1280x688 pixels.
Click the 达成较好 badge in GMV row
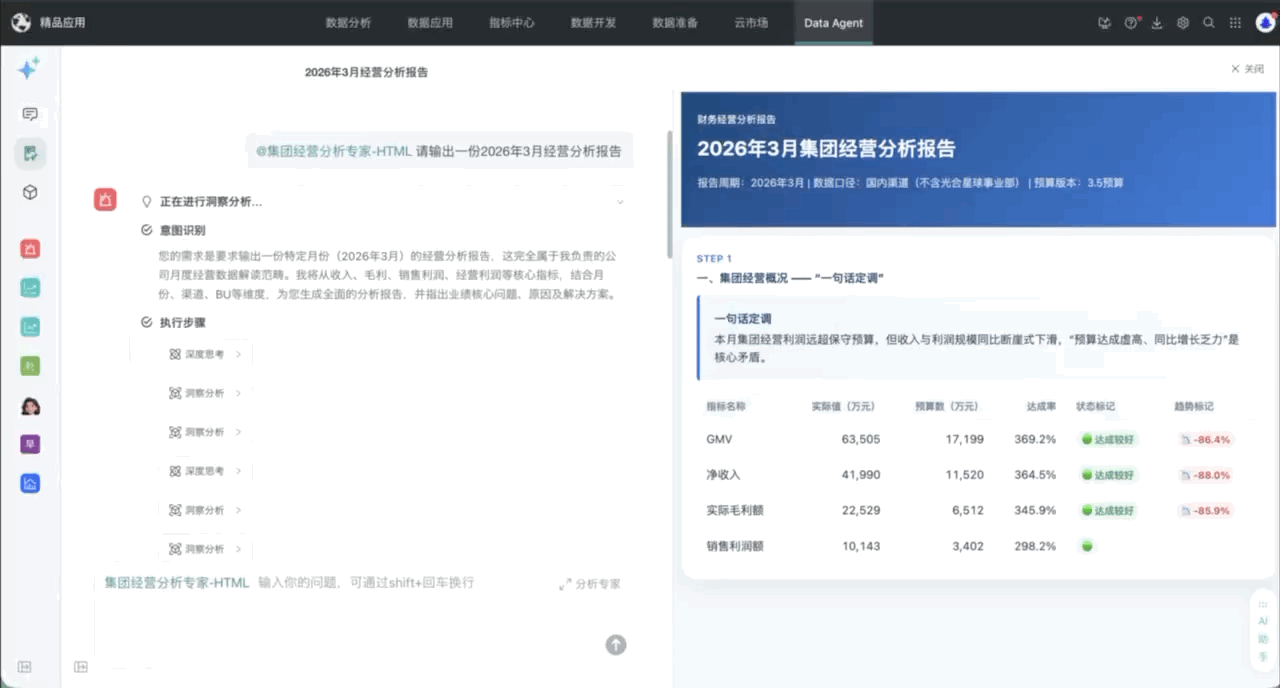[x=1109, y=439]
